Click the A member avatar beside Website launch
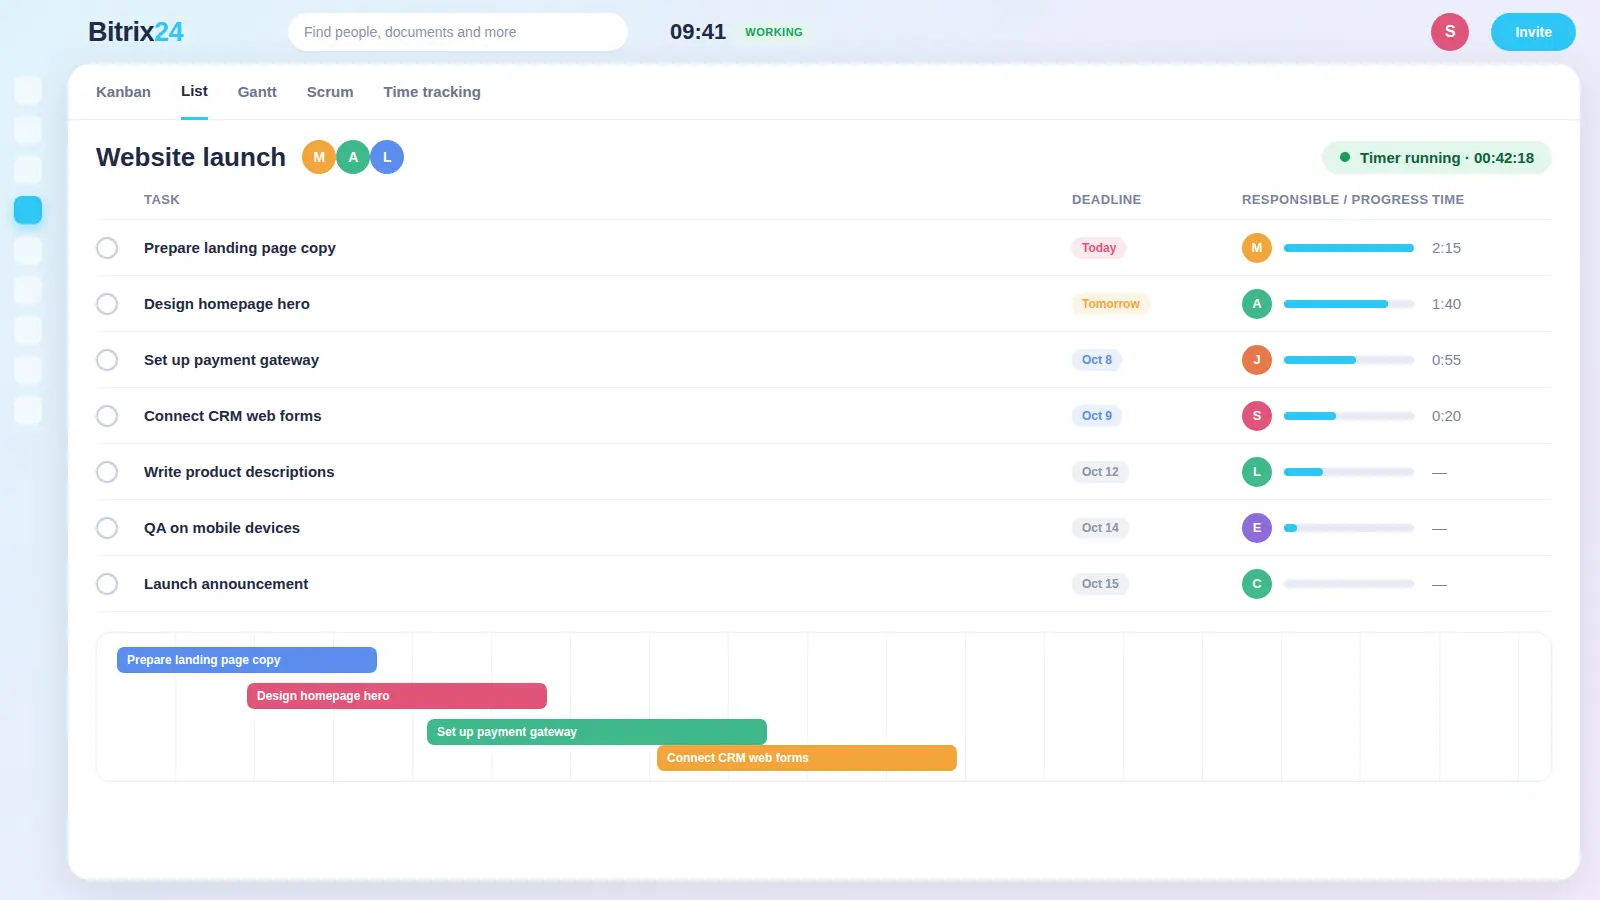This screenshot has height=900, width=1600. pyautogui.click(x=353, y=157)
